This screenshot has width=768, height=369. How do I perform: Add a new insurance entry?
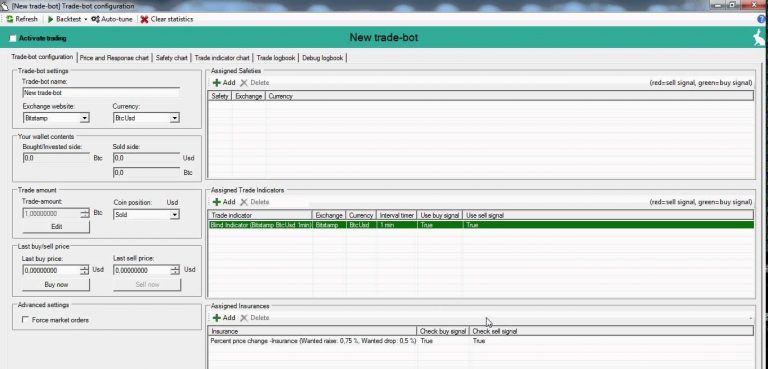[224, 318]
